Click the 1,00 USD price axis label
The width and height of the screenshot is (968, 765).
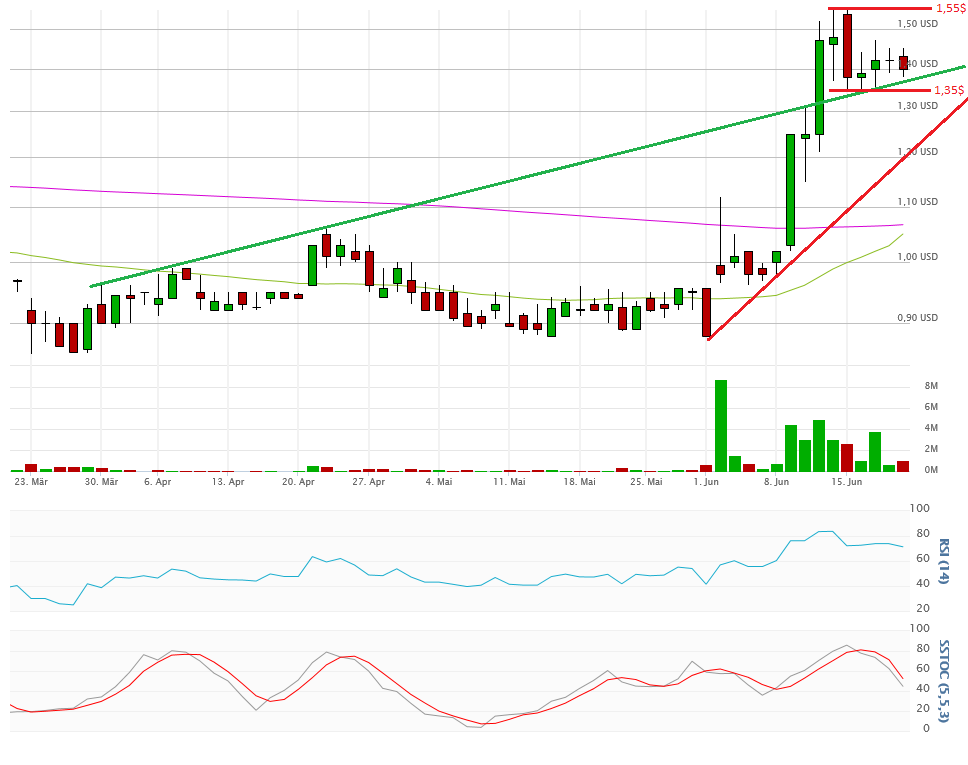(917, 257)
